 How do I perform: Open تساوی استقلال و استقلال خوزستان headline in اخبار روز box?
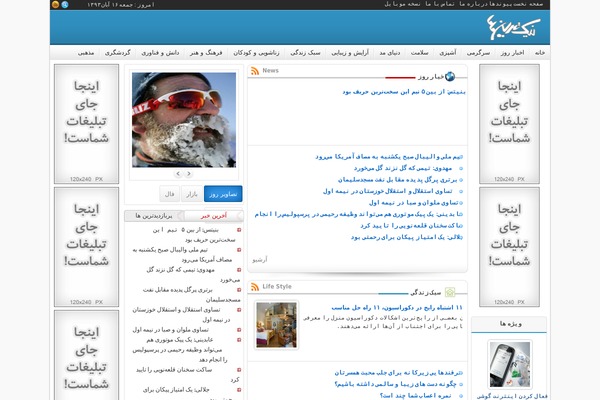click(388, 191)
